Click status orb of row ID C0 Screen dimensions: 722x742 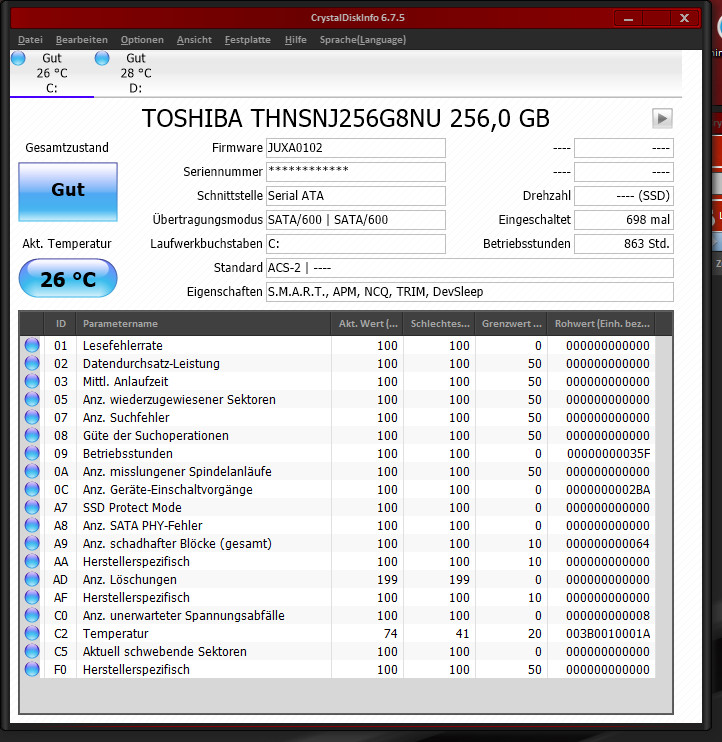coord(32,615)
